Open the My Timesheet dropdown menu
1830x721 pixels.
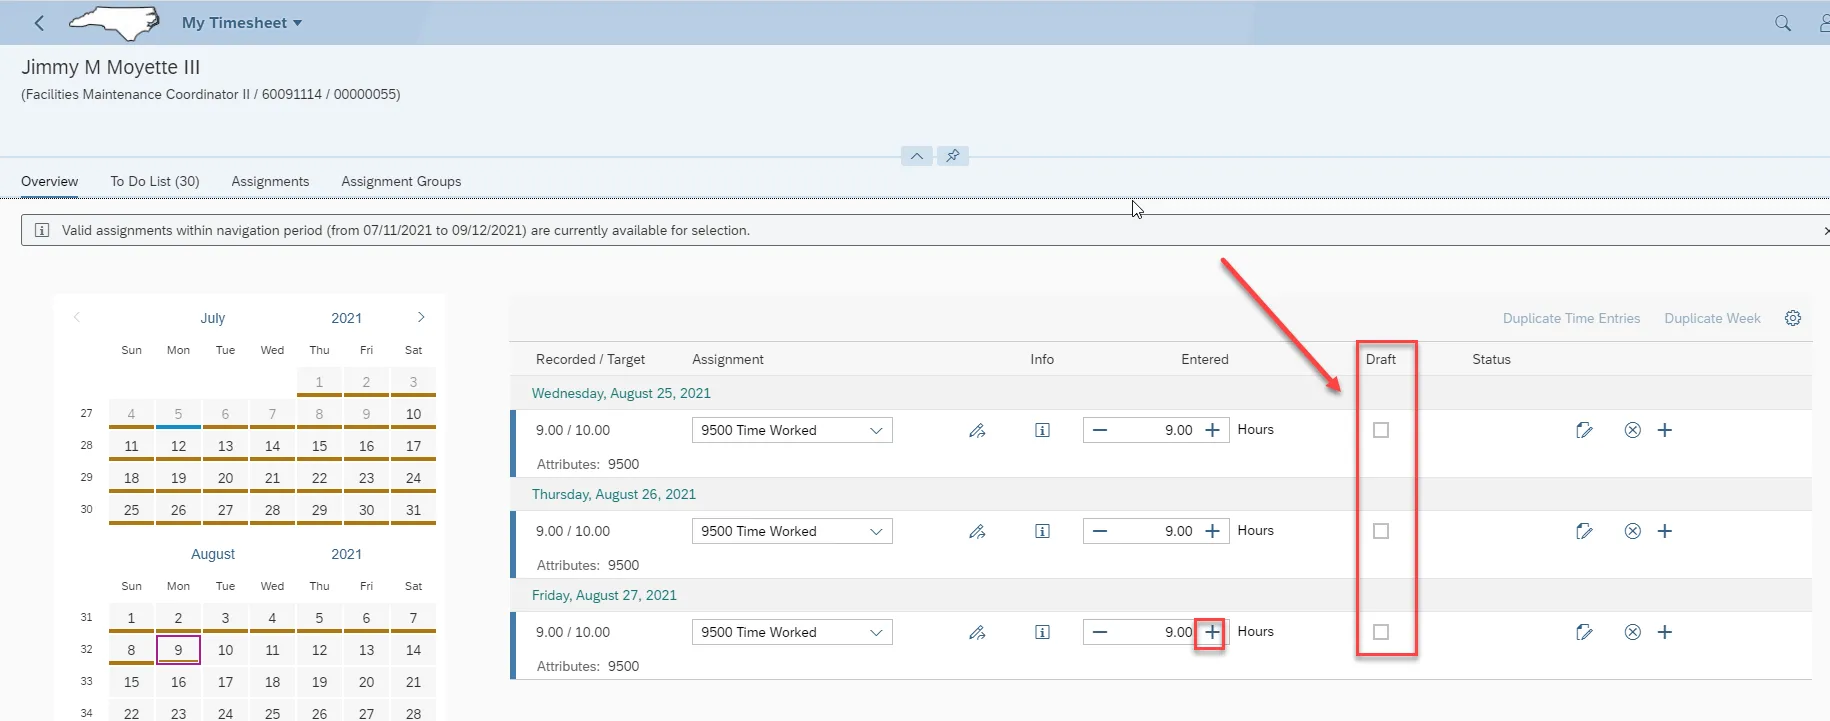pos(241,23)
